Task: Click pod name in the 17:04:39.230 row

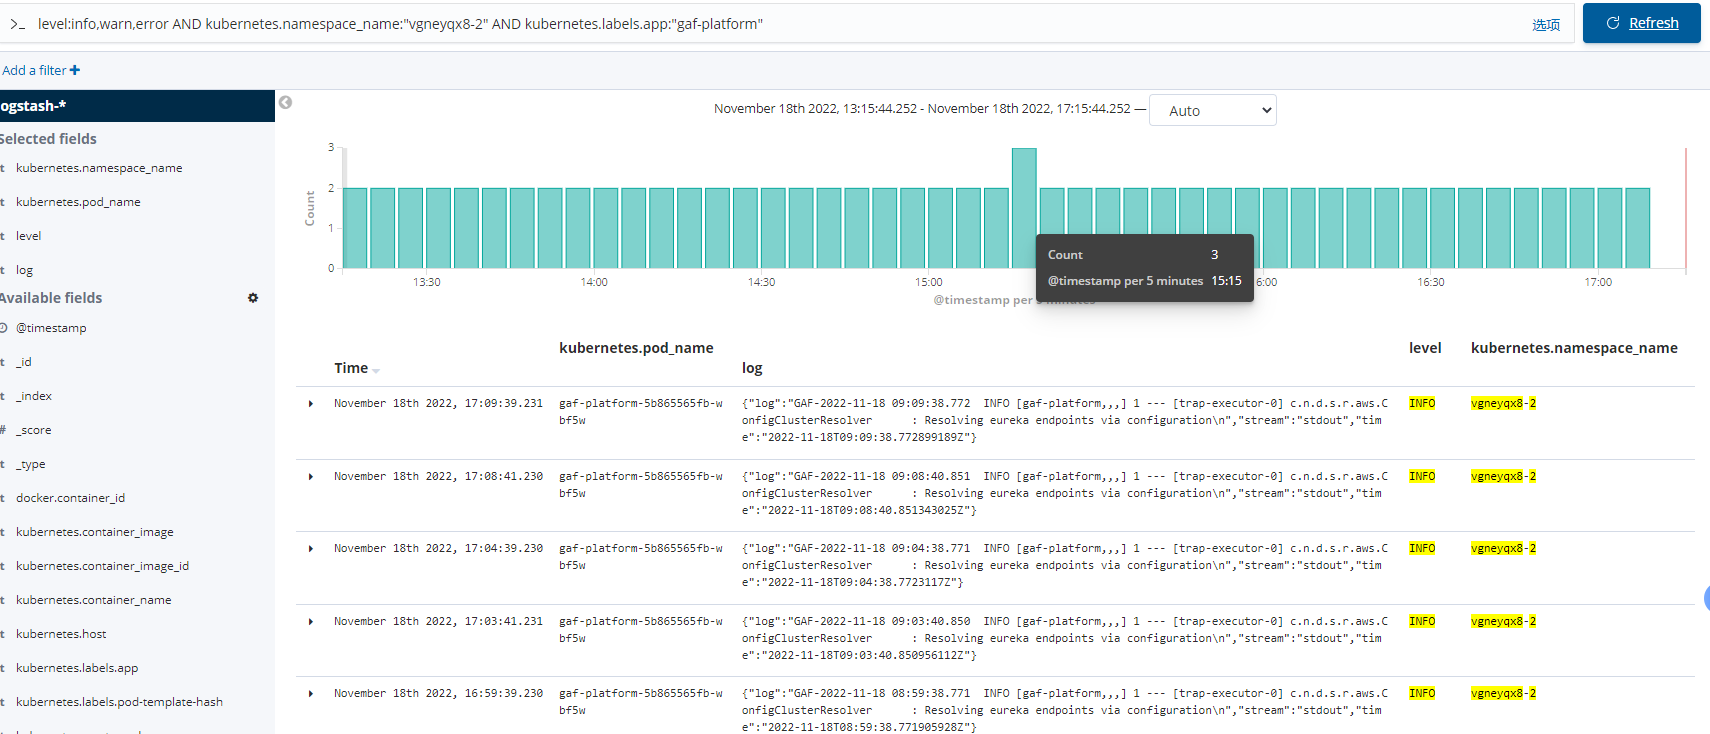Action: coord(640,557)
